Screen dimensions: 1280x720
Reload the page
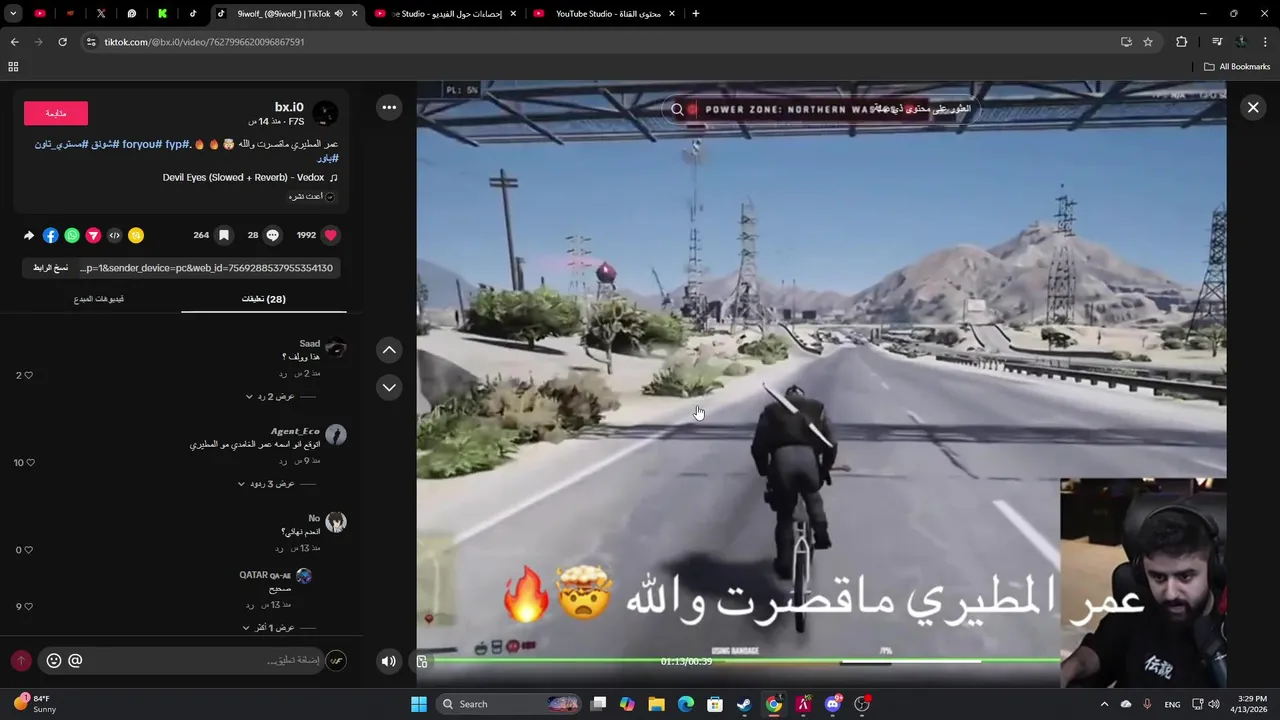pos(62,42)
